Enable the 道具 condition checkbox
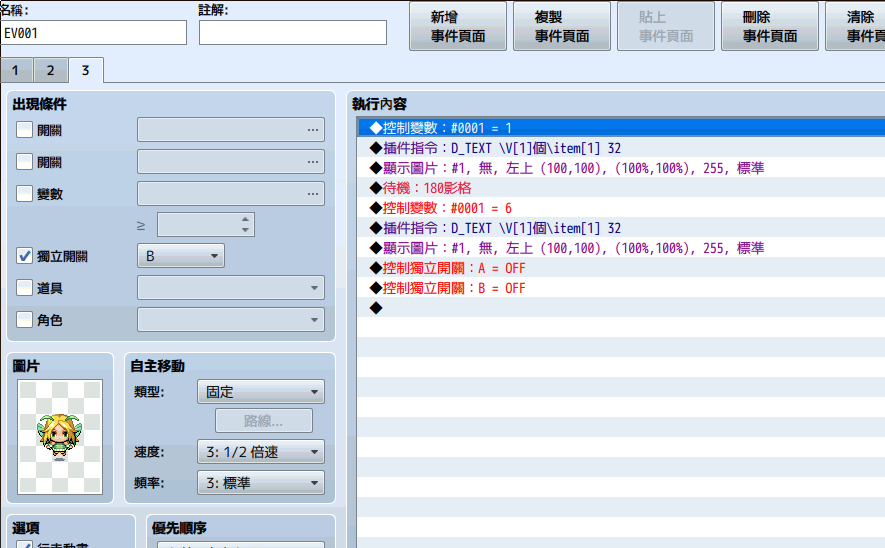This screenshot has height=548, width=885. click(x=24, y=288)
